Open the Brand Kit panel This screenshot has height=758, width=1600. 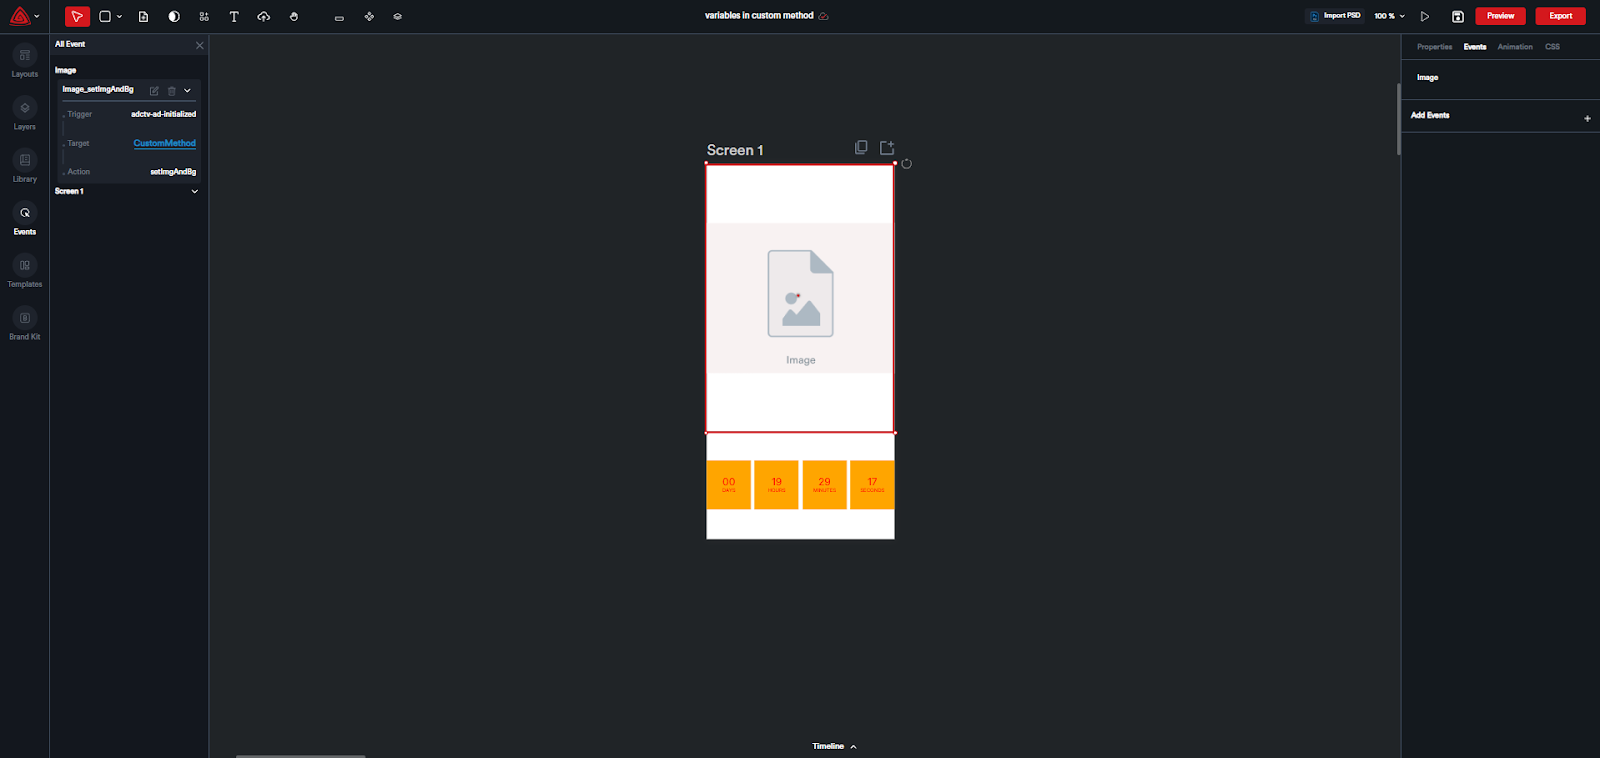(x=25, y=323)
